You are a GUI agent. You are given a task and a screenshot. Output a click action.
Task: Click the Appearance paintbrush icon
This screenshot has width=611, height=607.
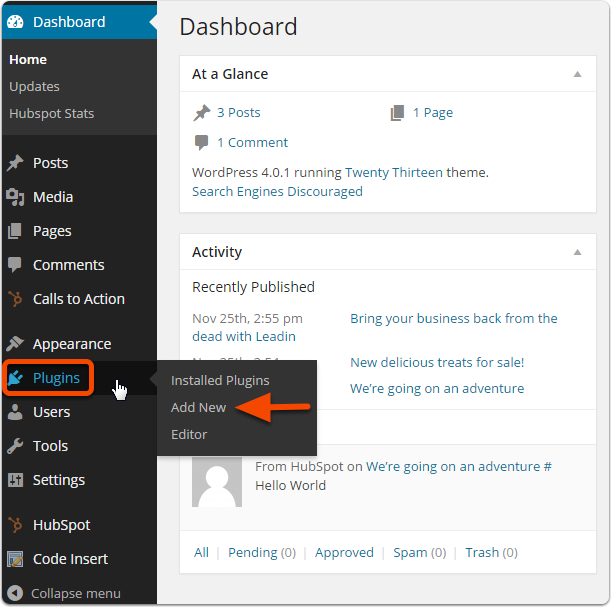tap(15, 344)
